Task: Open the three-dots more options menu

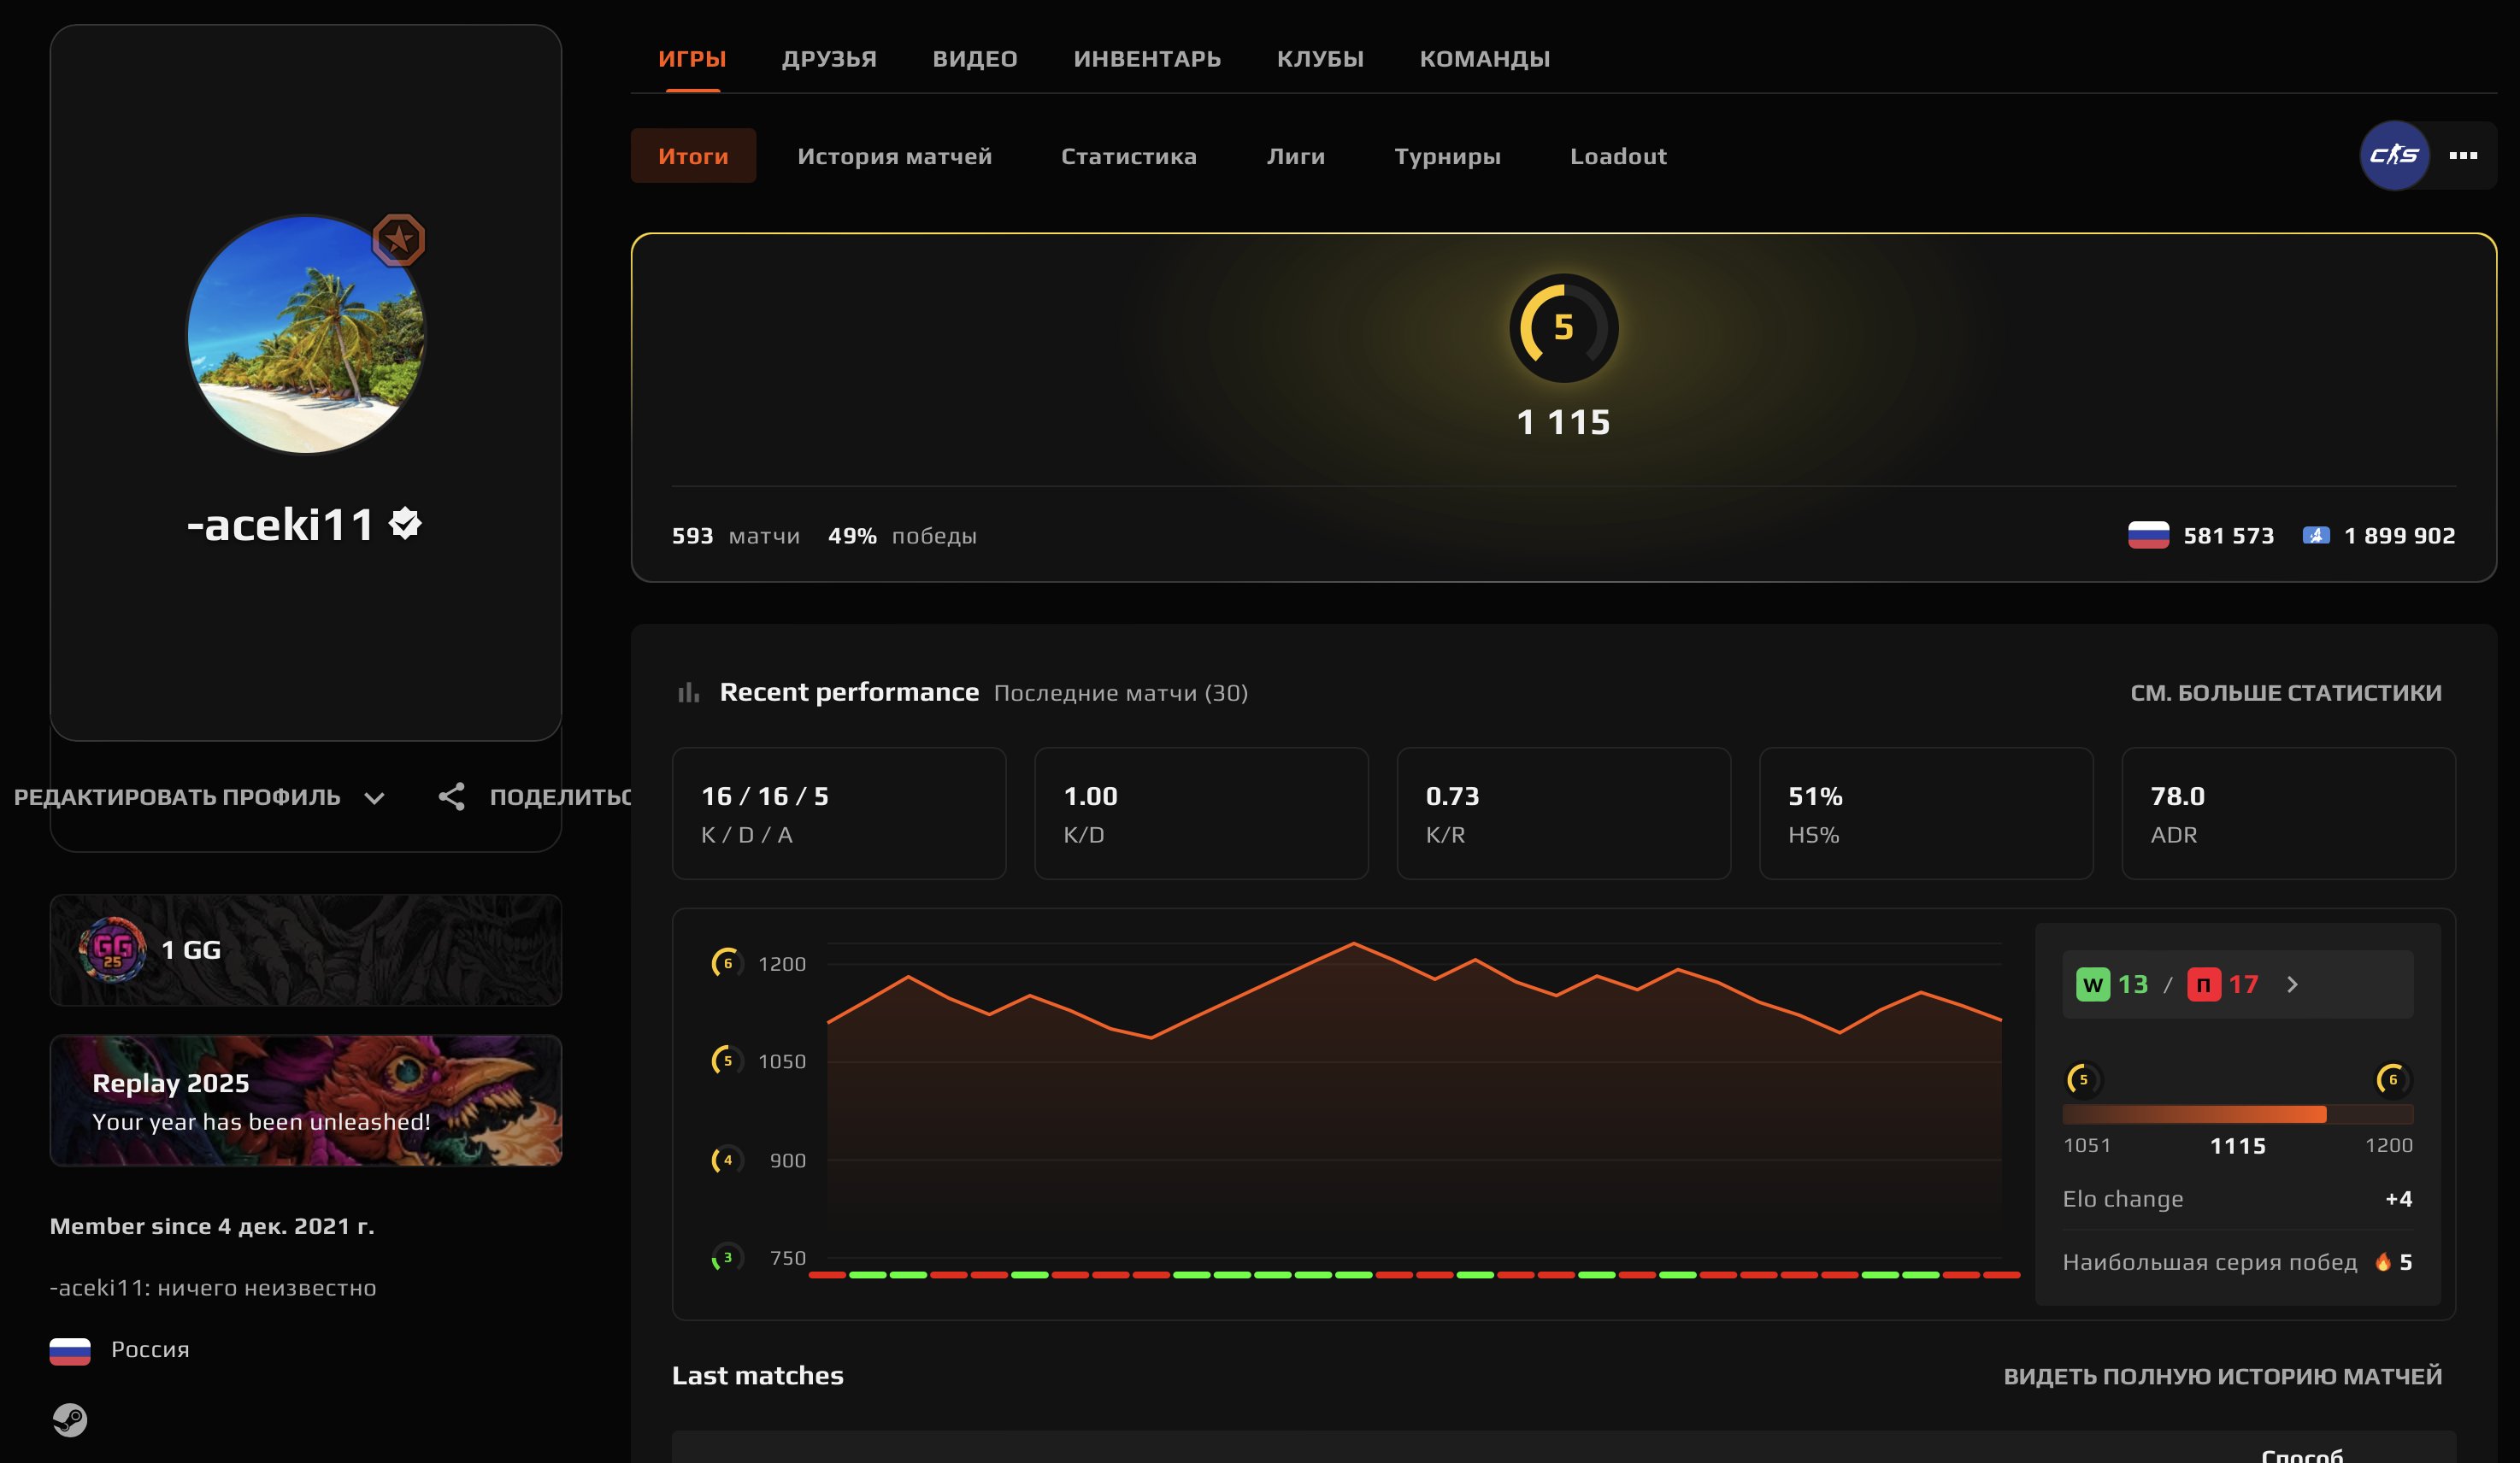Action: [2463, 155]
